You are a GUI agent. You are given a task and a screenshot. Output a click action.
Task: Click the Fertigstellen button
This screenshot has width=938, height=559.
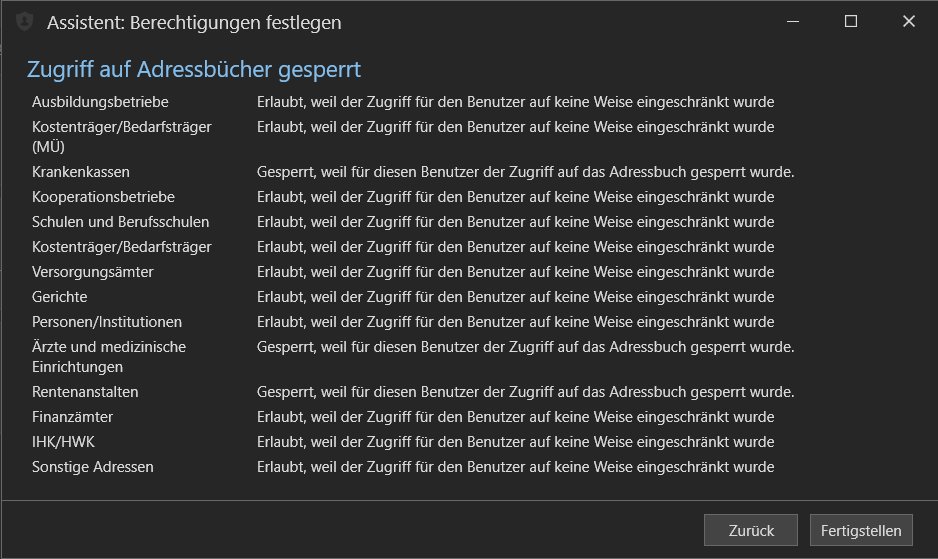pyautogui.click(x=861, y=530)
